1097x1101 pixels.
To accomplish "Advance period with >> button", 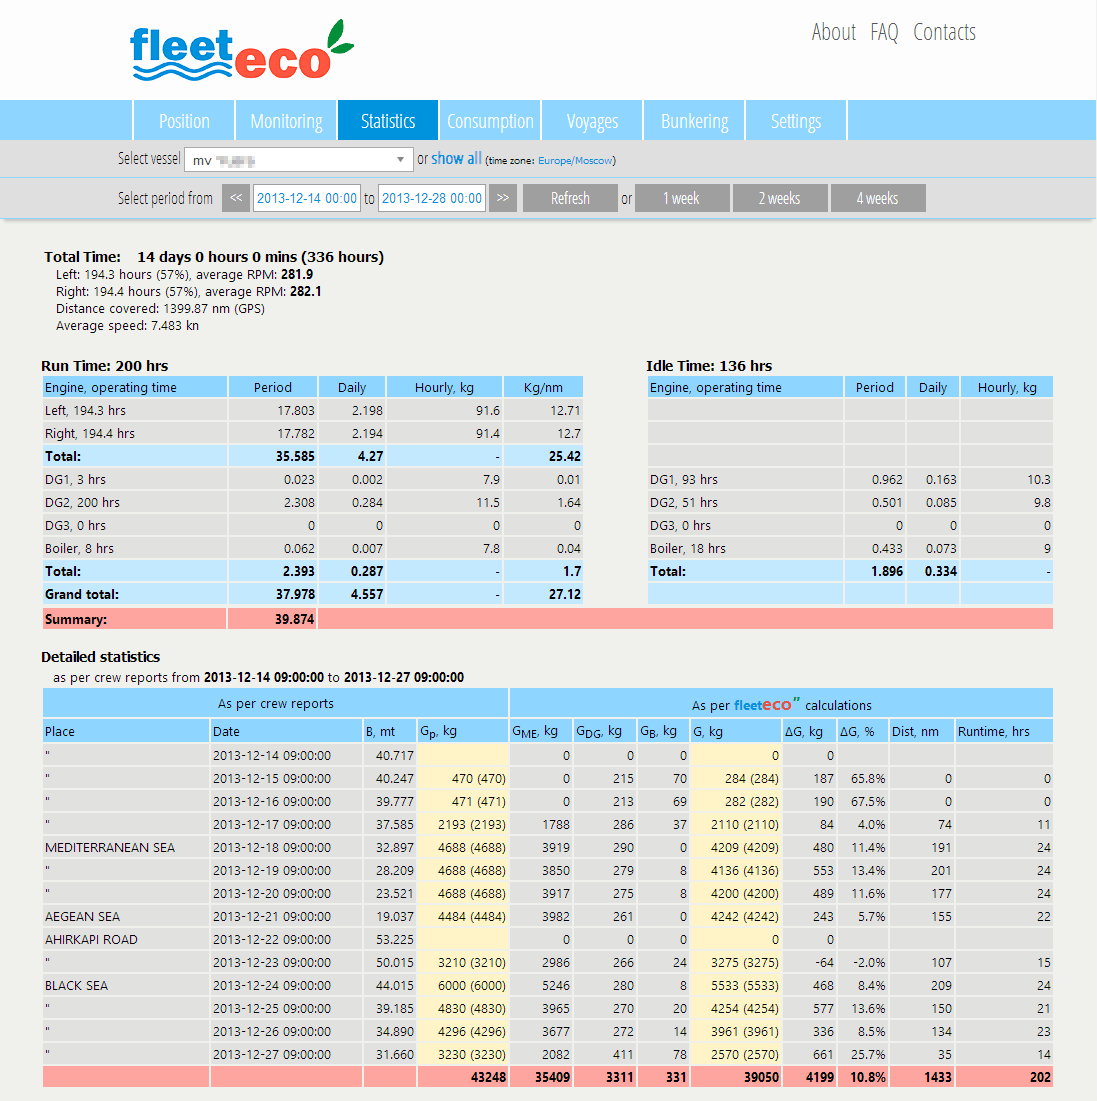I will pyautogui.click(x=503, y=198).
